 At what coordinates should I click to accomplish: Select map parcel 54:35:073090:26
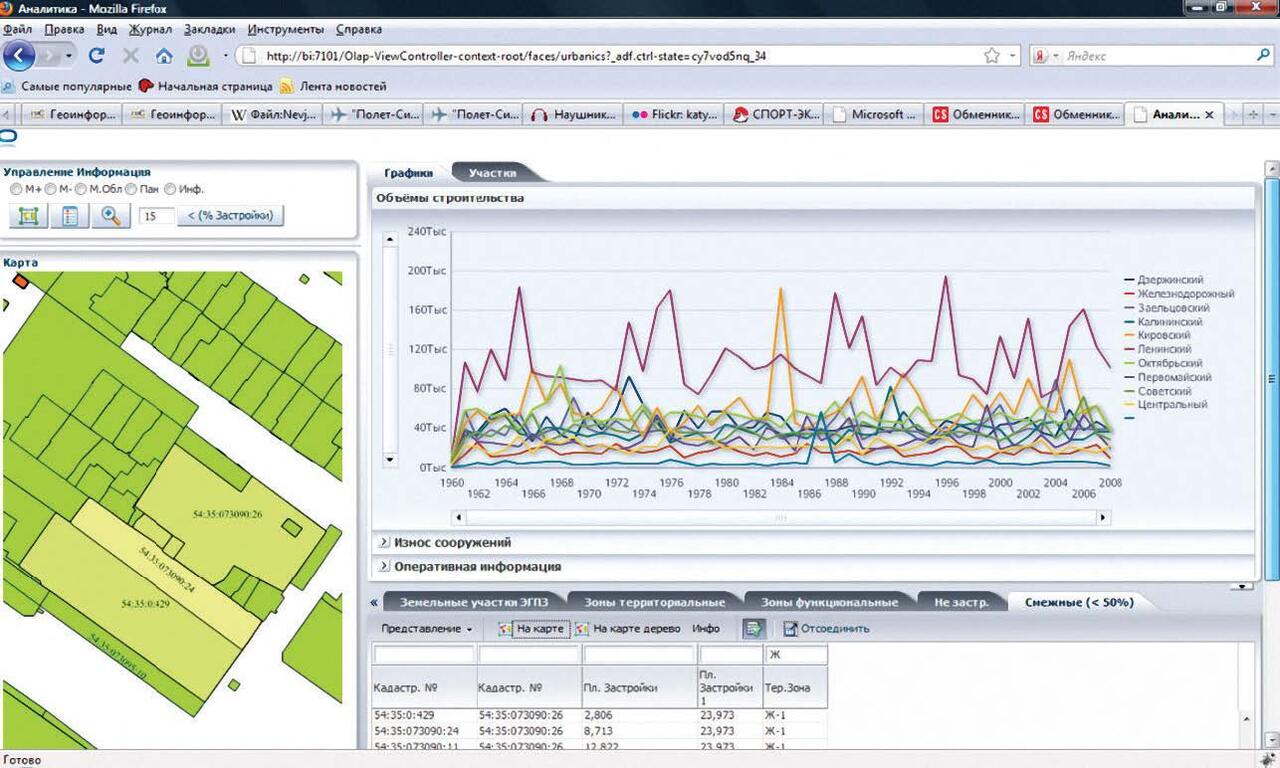coord(227,514)
